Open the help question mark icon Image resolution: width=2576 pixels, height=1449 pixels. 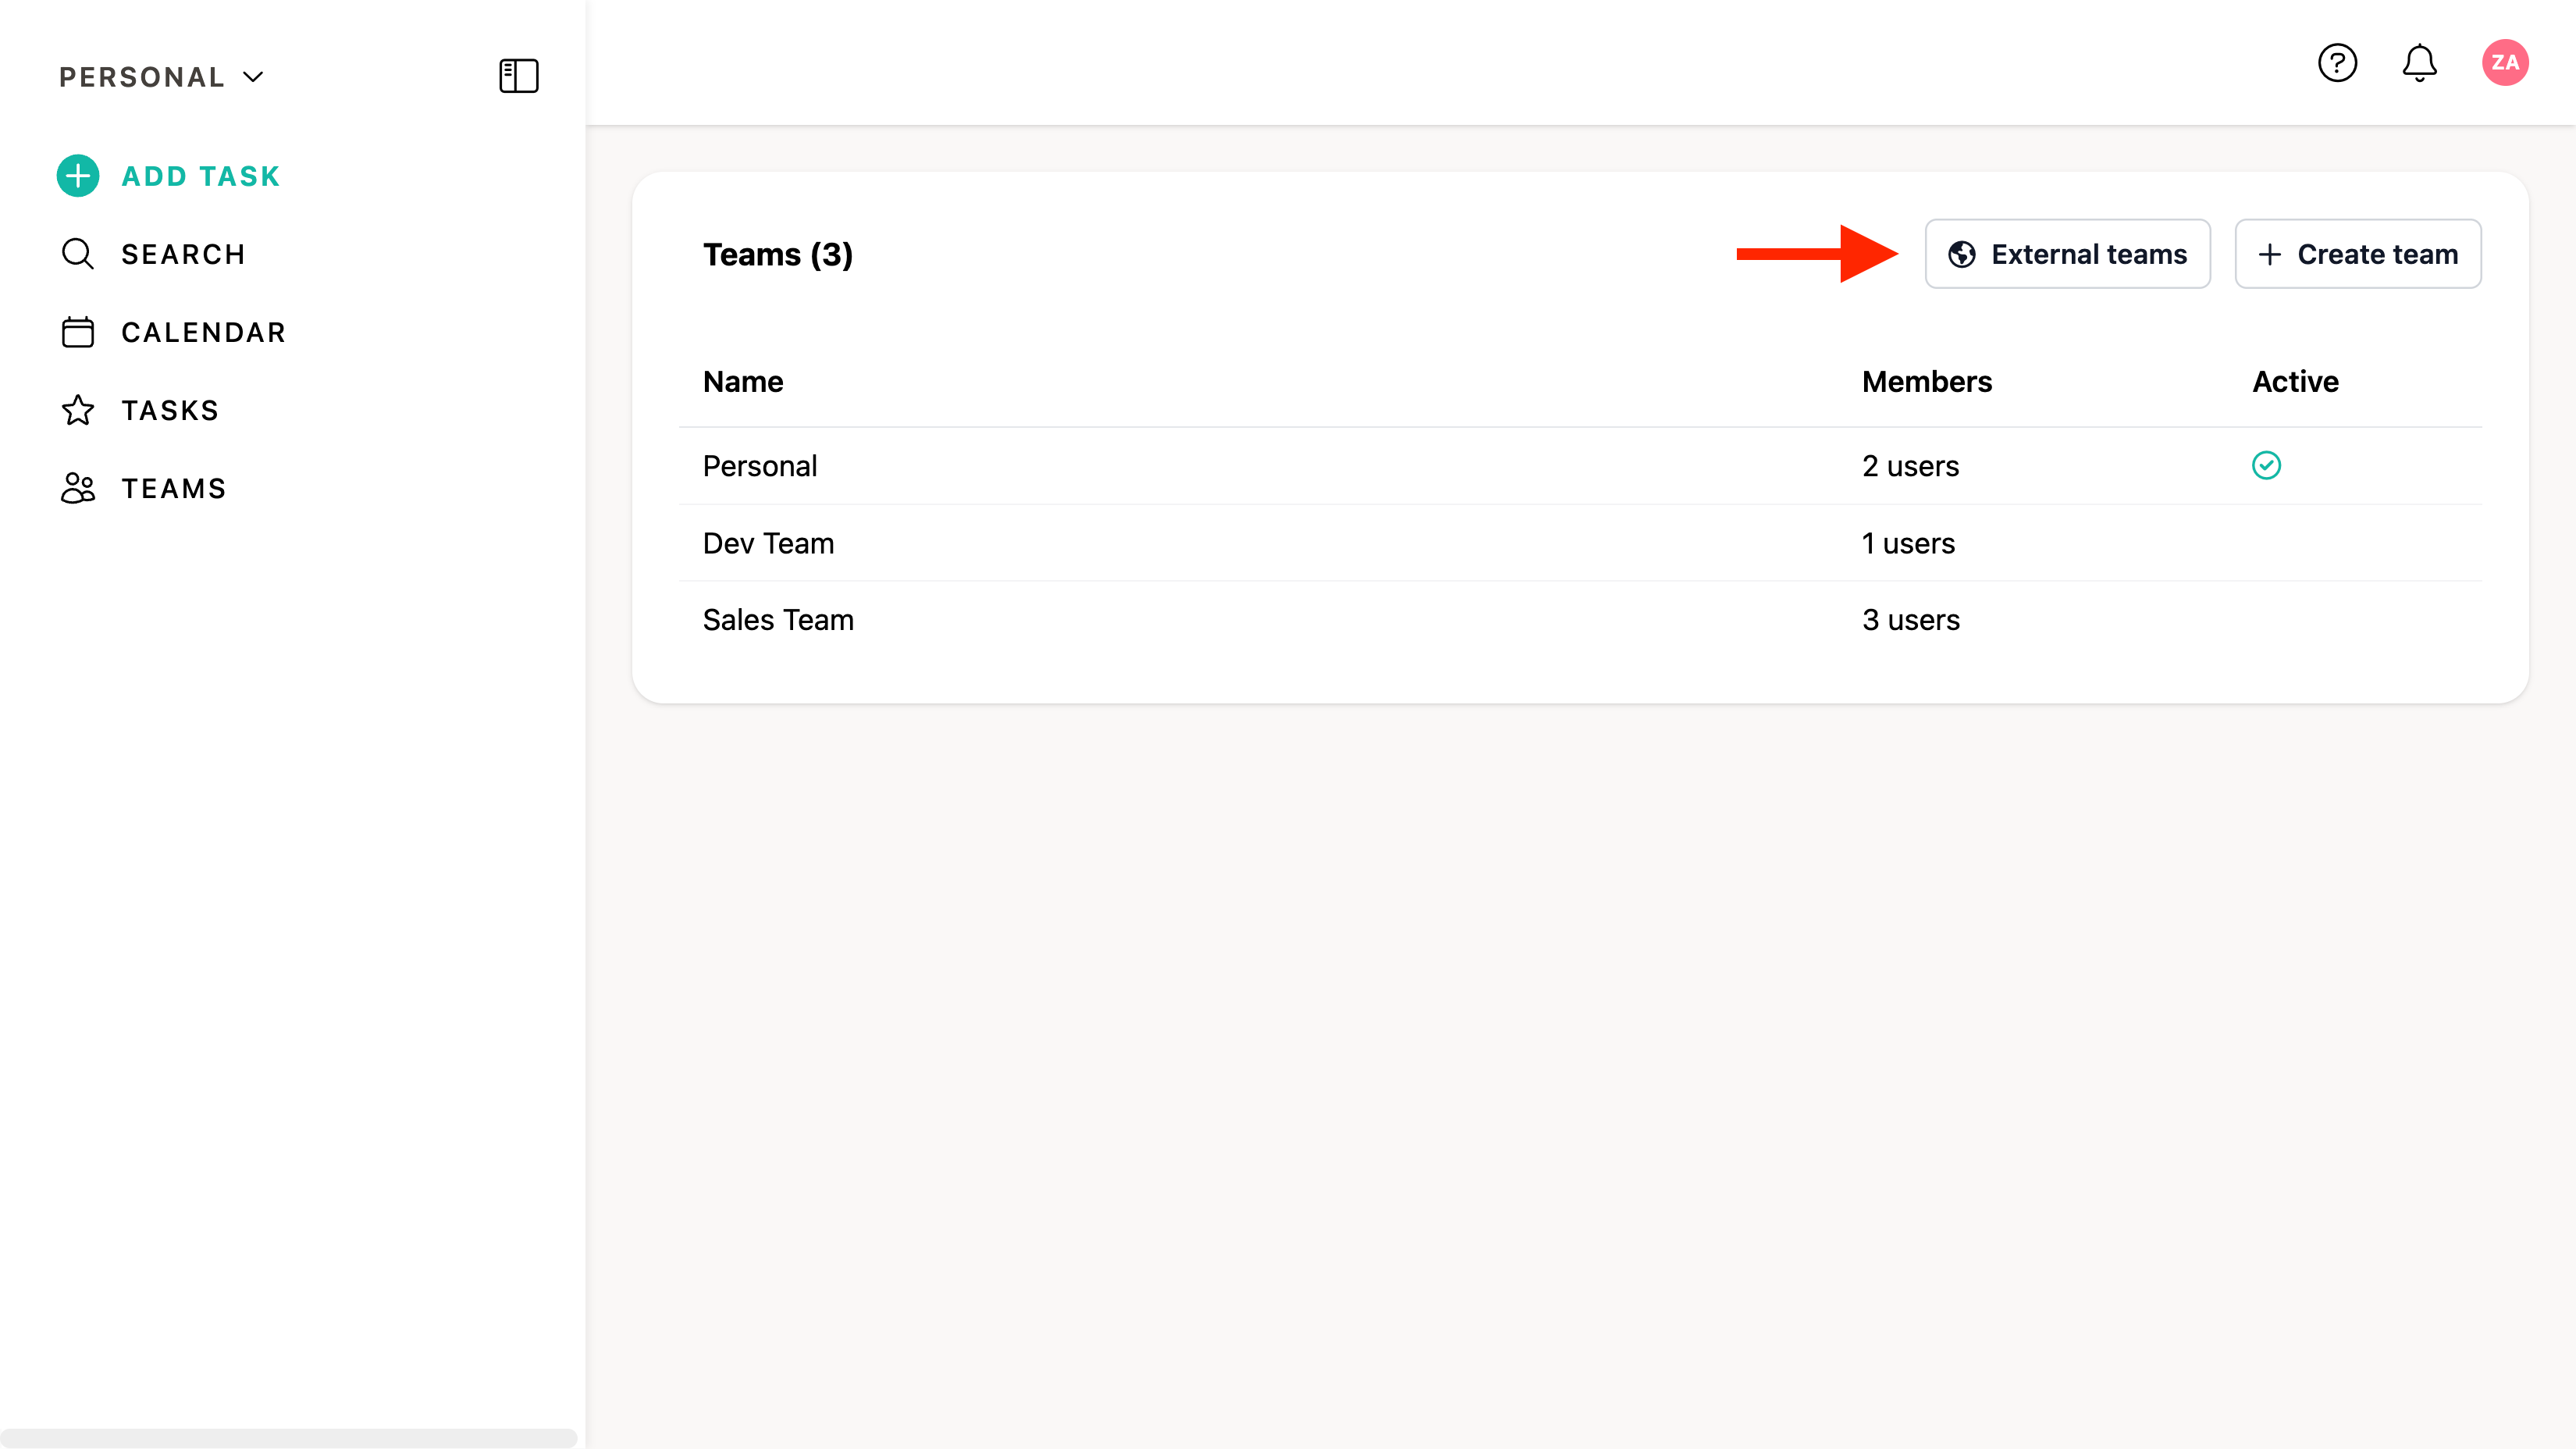pos(2337,63)
